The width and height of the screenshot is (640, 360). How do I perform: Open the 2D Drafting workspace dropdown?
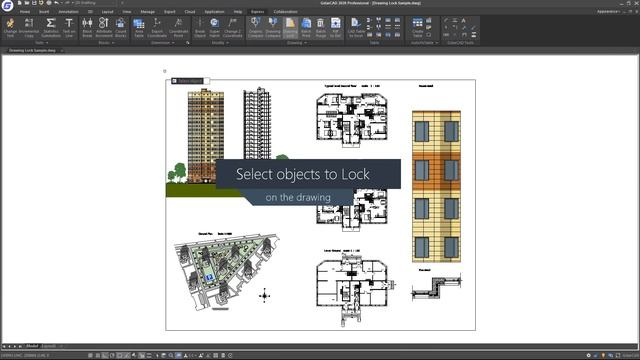click(x=96, y=3)
